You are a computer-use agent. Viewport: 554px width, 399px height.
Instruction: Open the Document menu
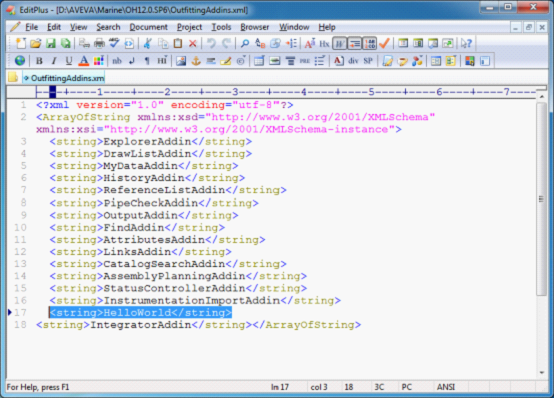pos(148,27)
